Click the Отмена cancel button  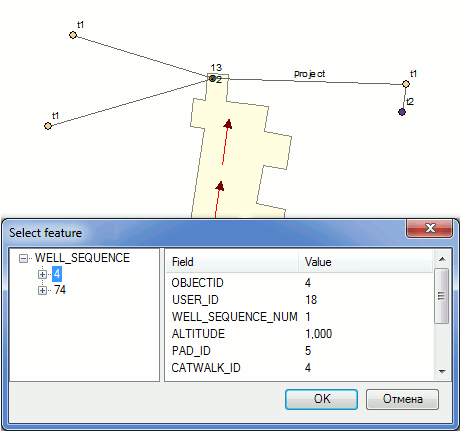pos(402,399)
